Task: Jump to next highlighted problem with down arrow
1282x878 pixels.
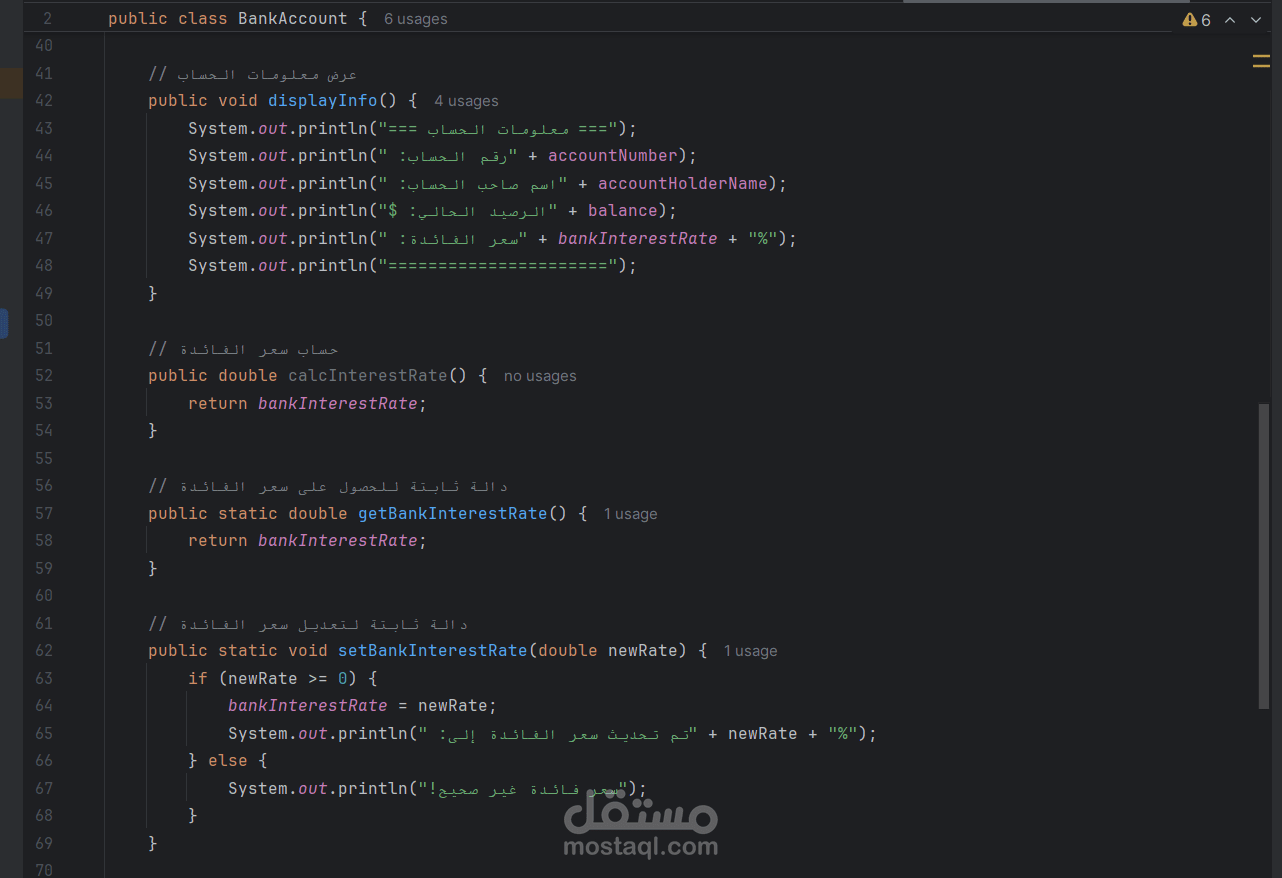Action: [x=1256, y=20]
